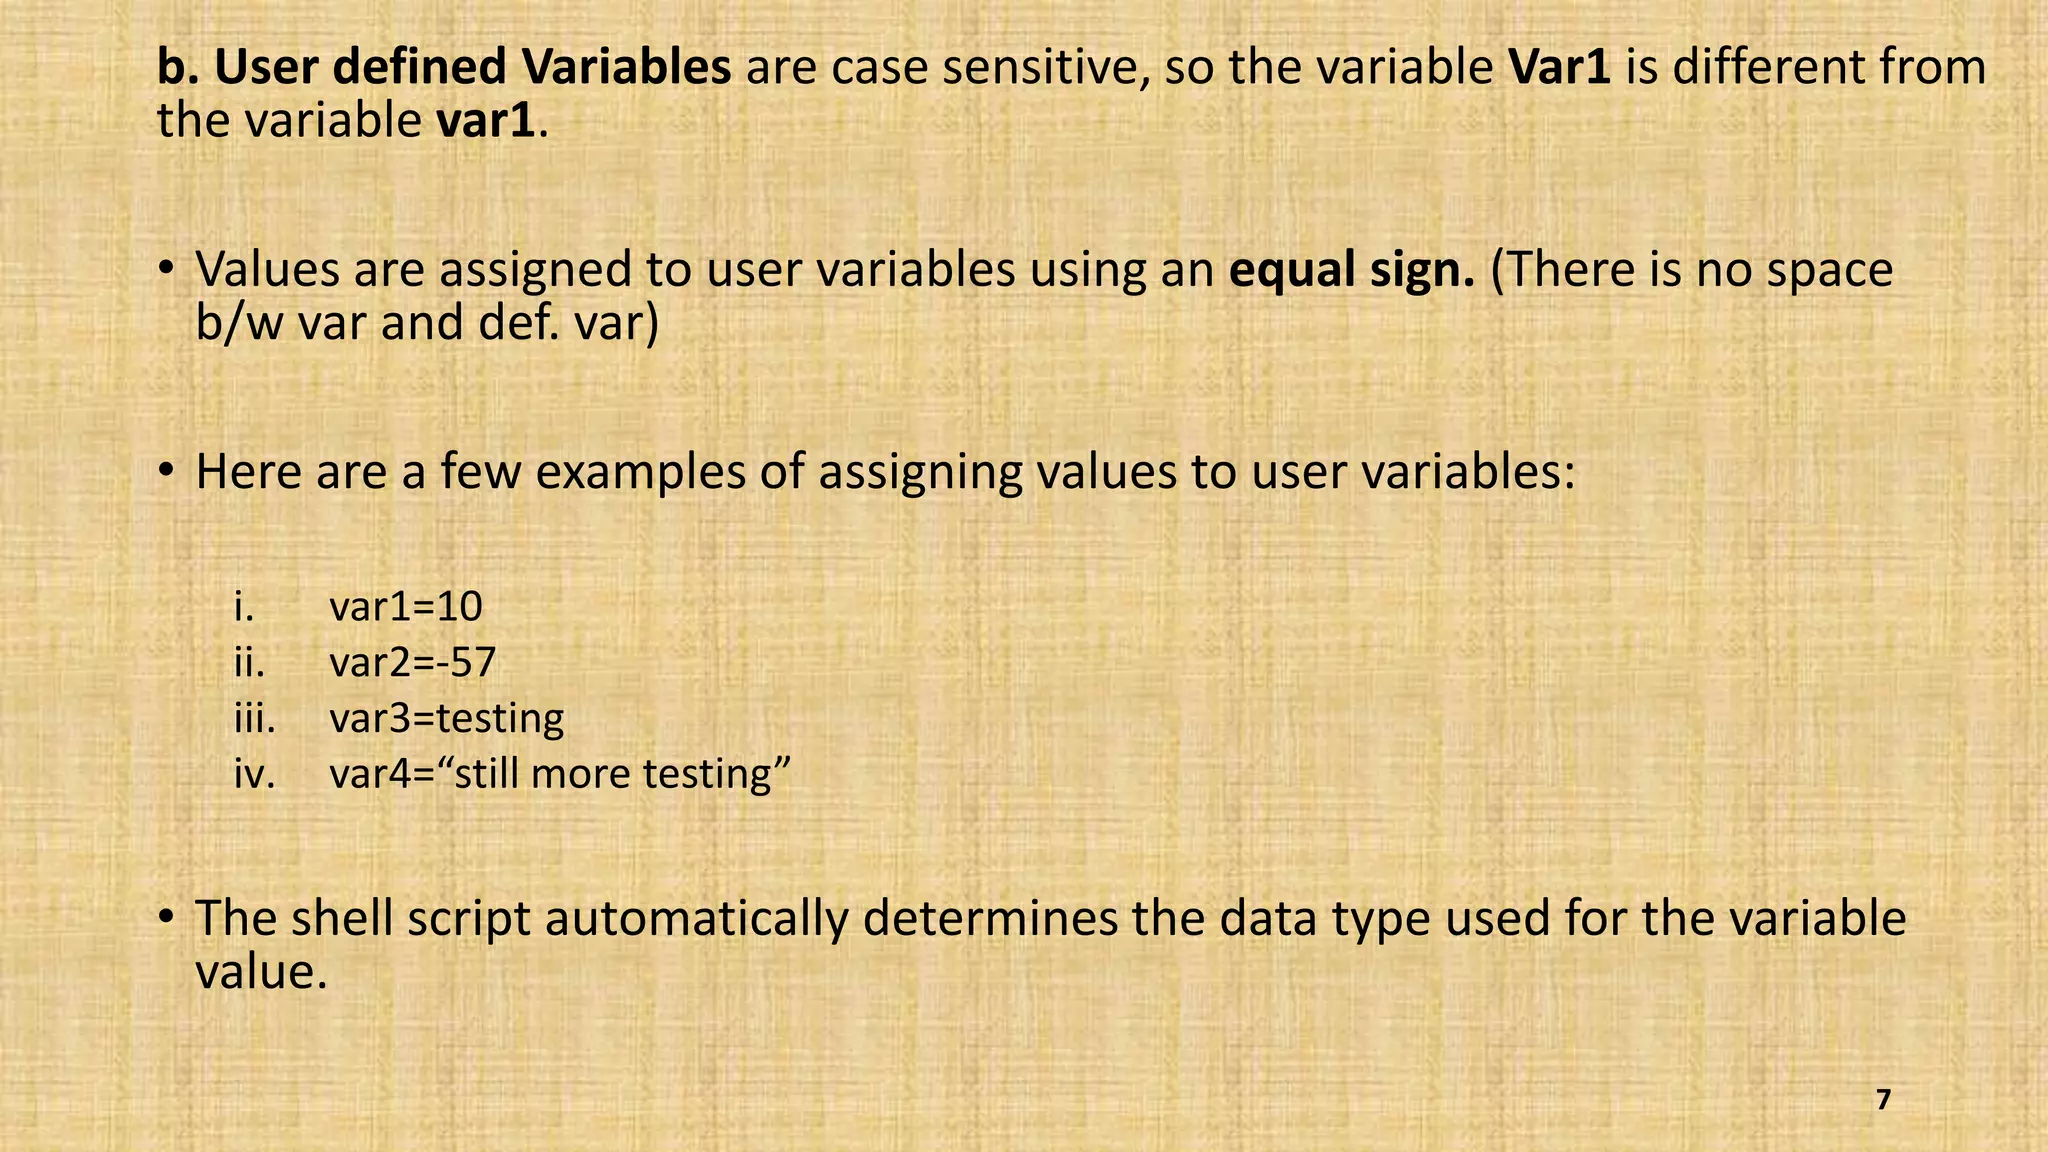Select list item 'var3=testing'

point(447,719)
